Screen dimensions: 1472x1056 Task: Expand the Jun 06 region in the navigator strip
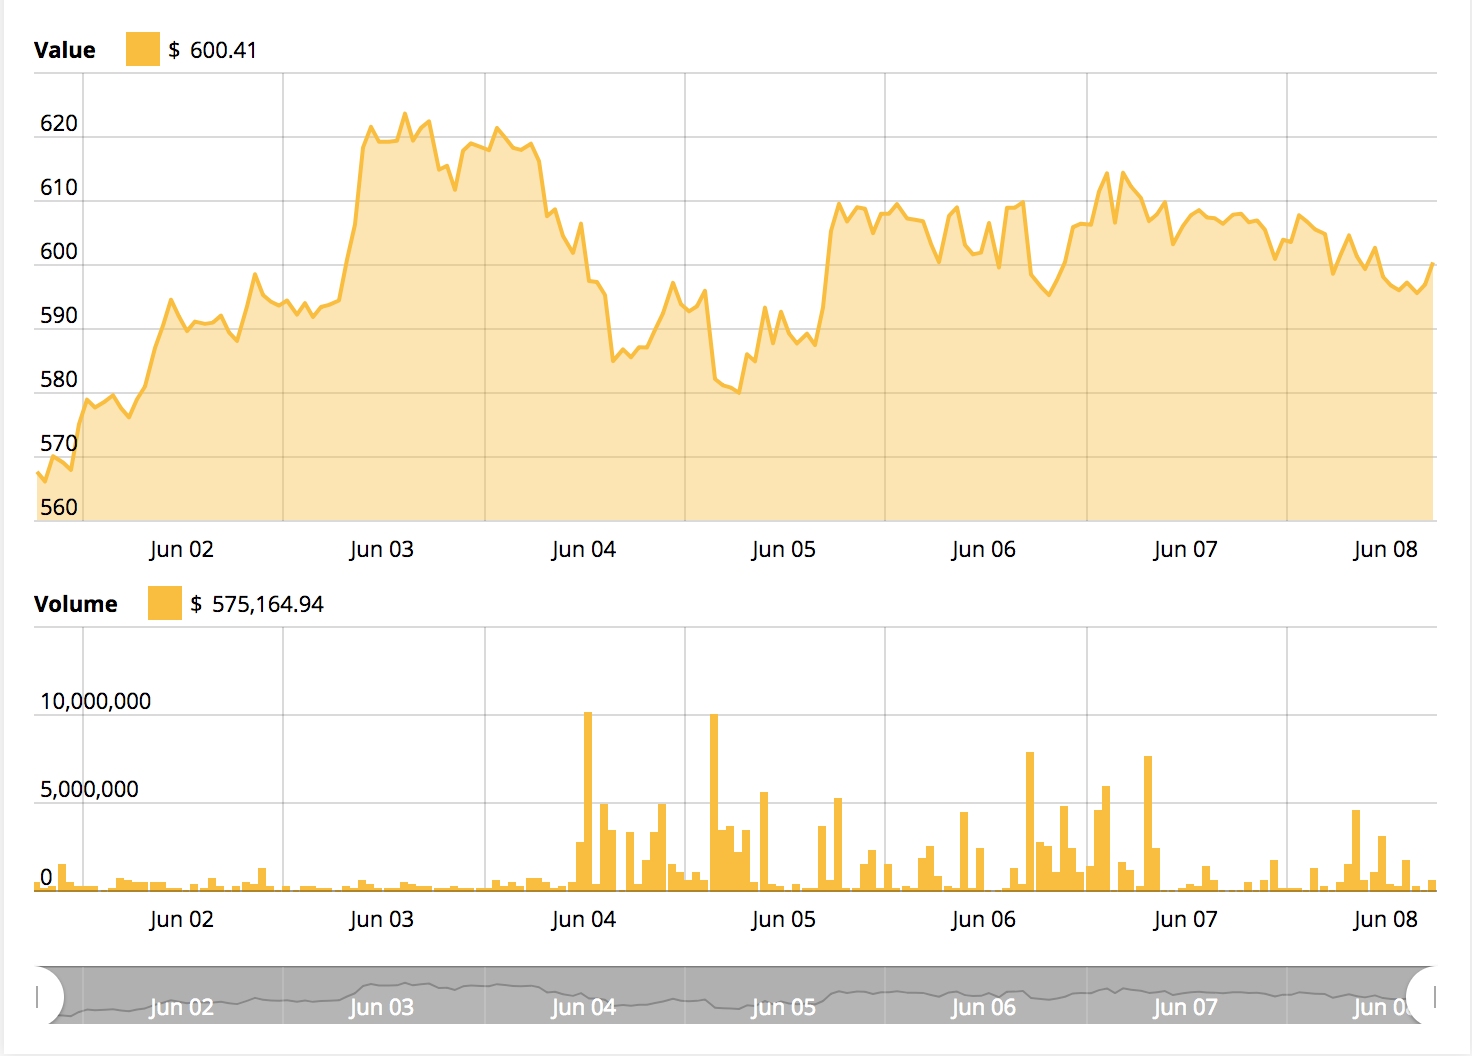[983, 1006]
